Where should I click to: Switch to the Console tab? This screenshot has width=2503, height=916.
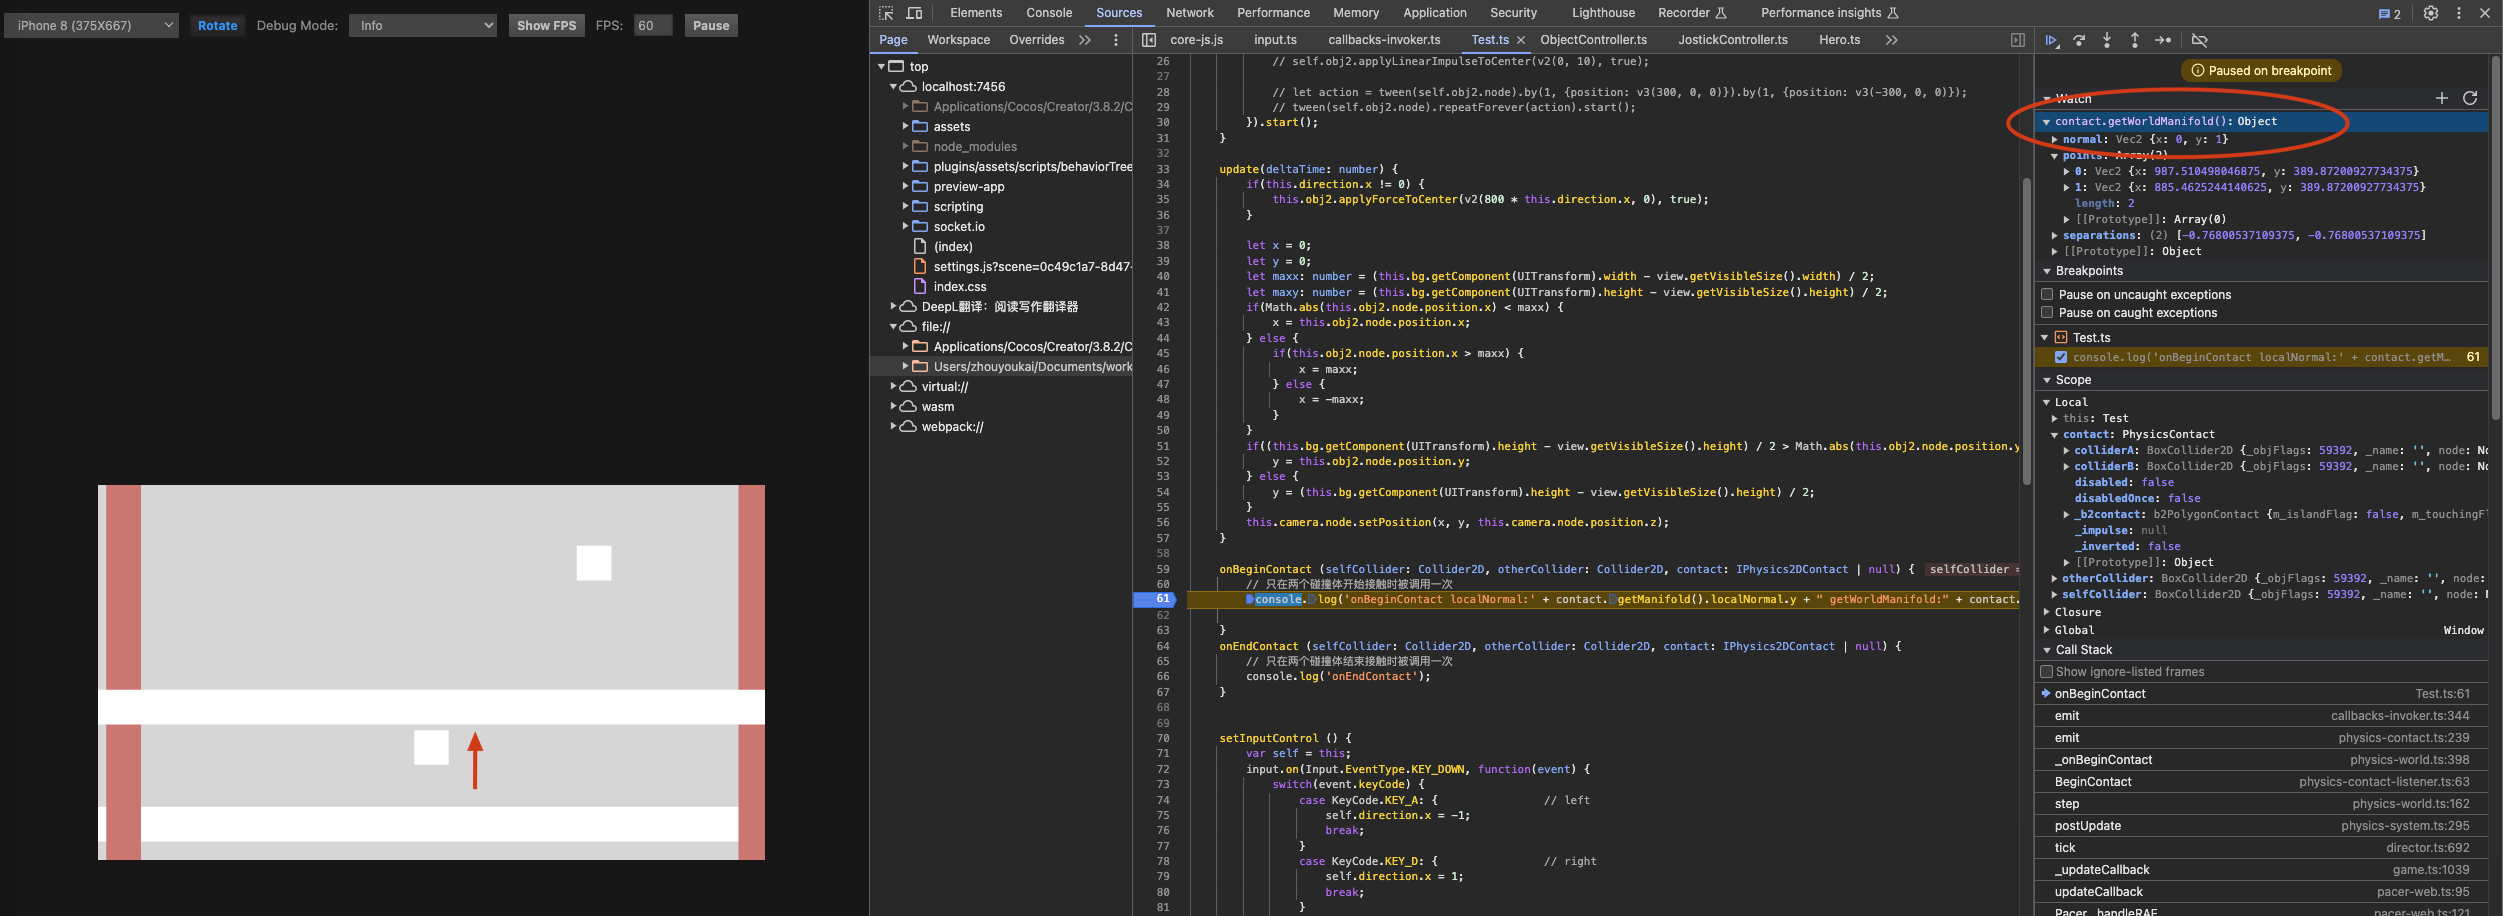(x=1049, y=13)
